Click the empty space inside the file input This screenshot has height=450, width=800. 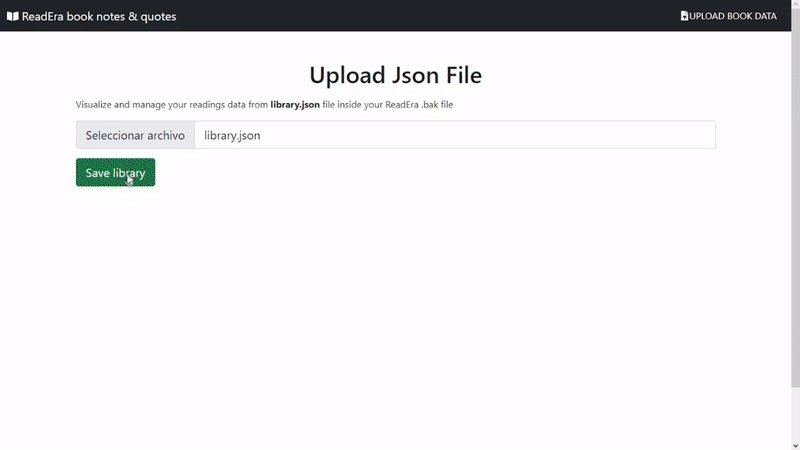(x=500, y=135)
